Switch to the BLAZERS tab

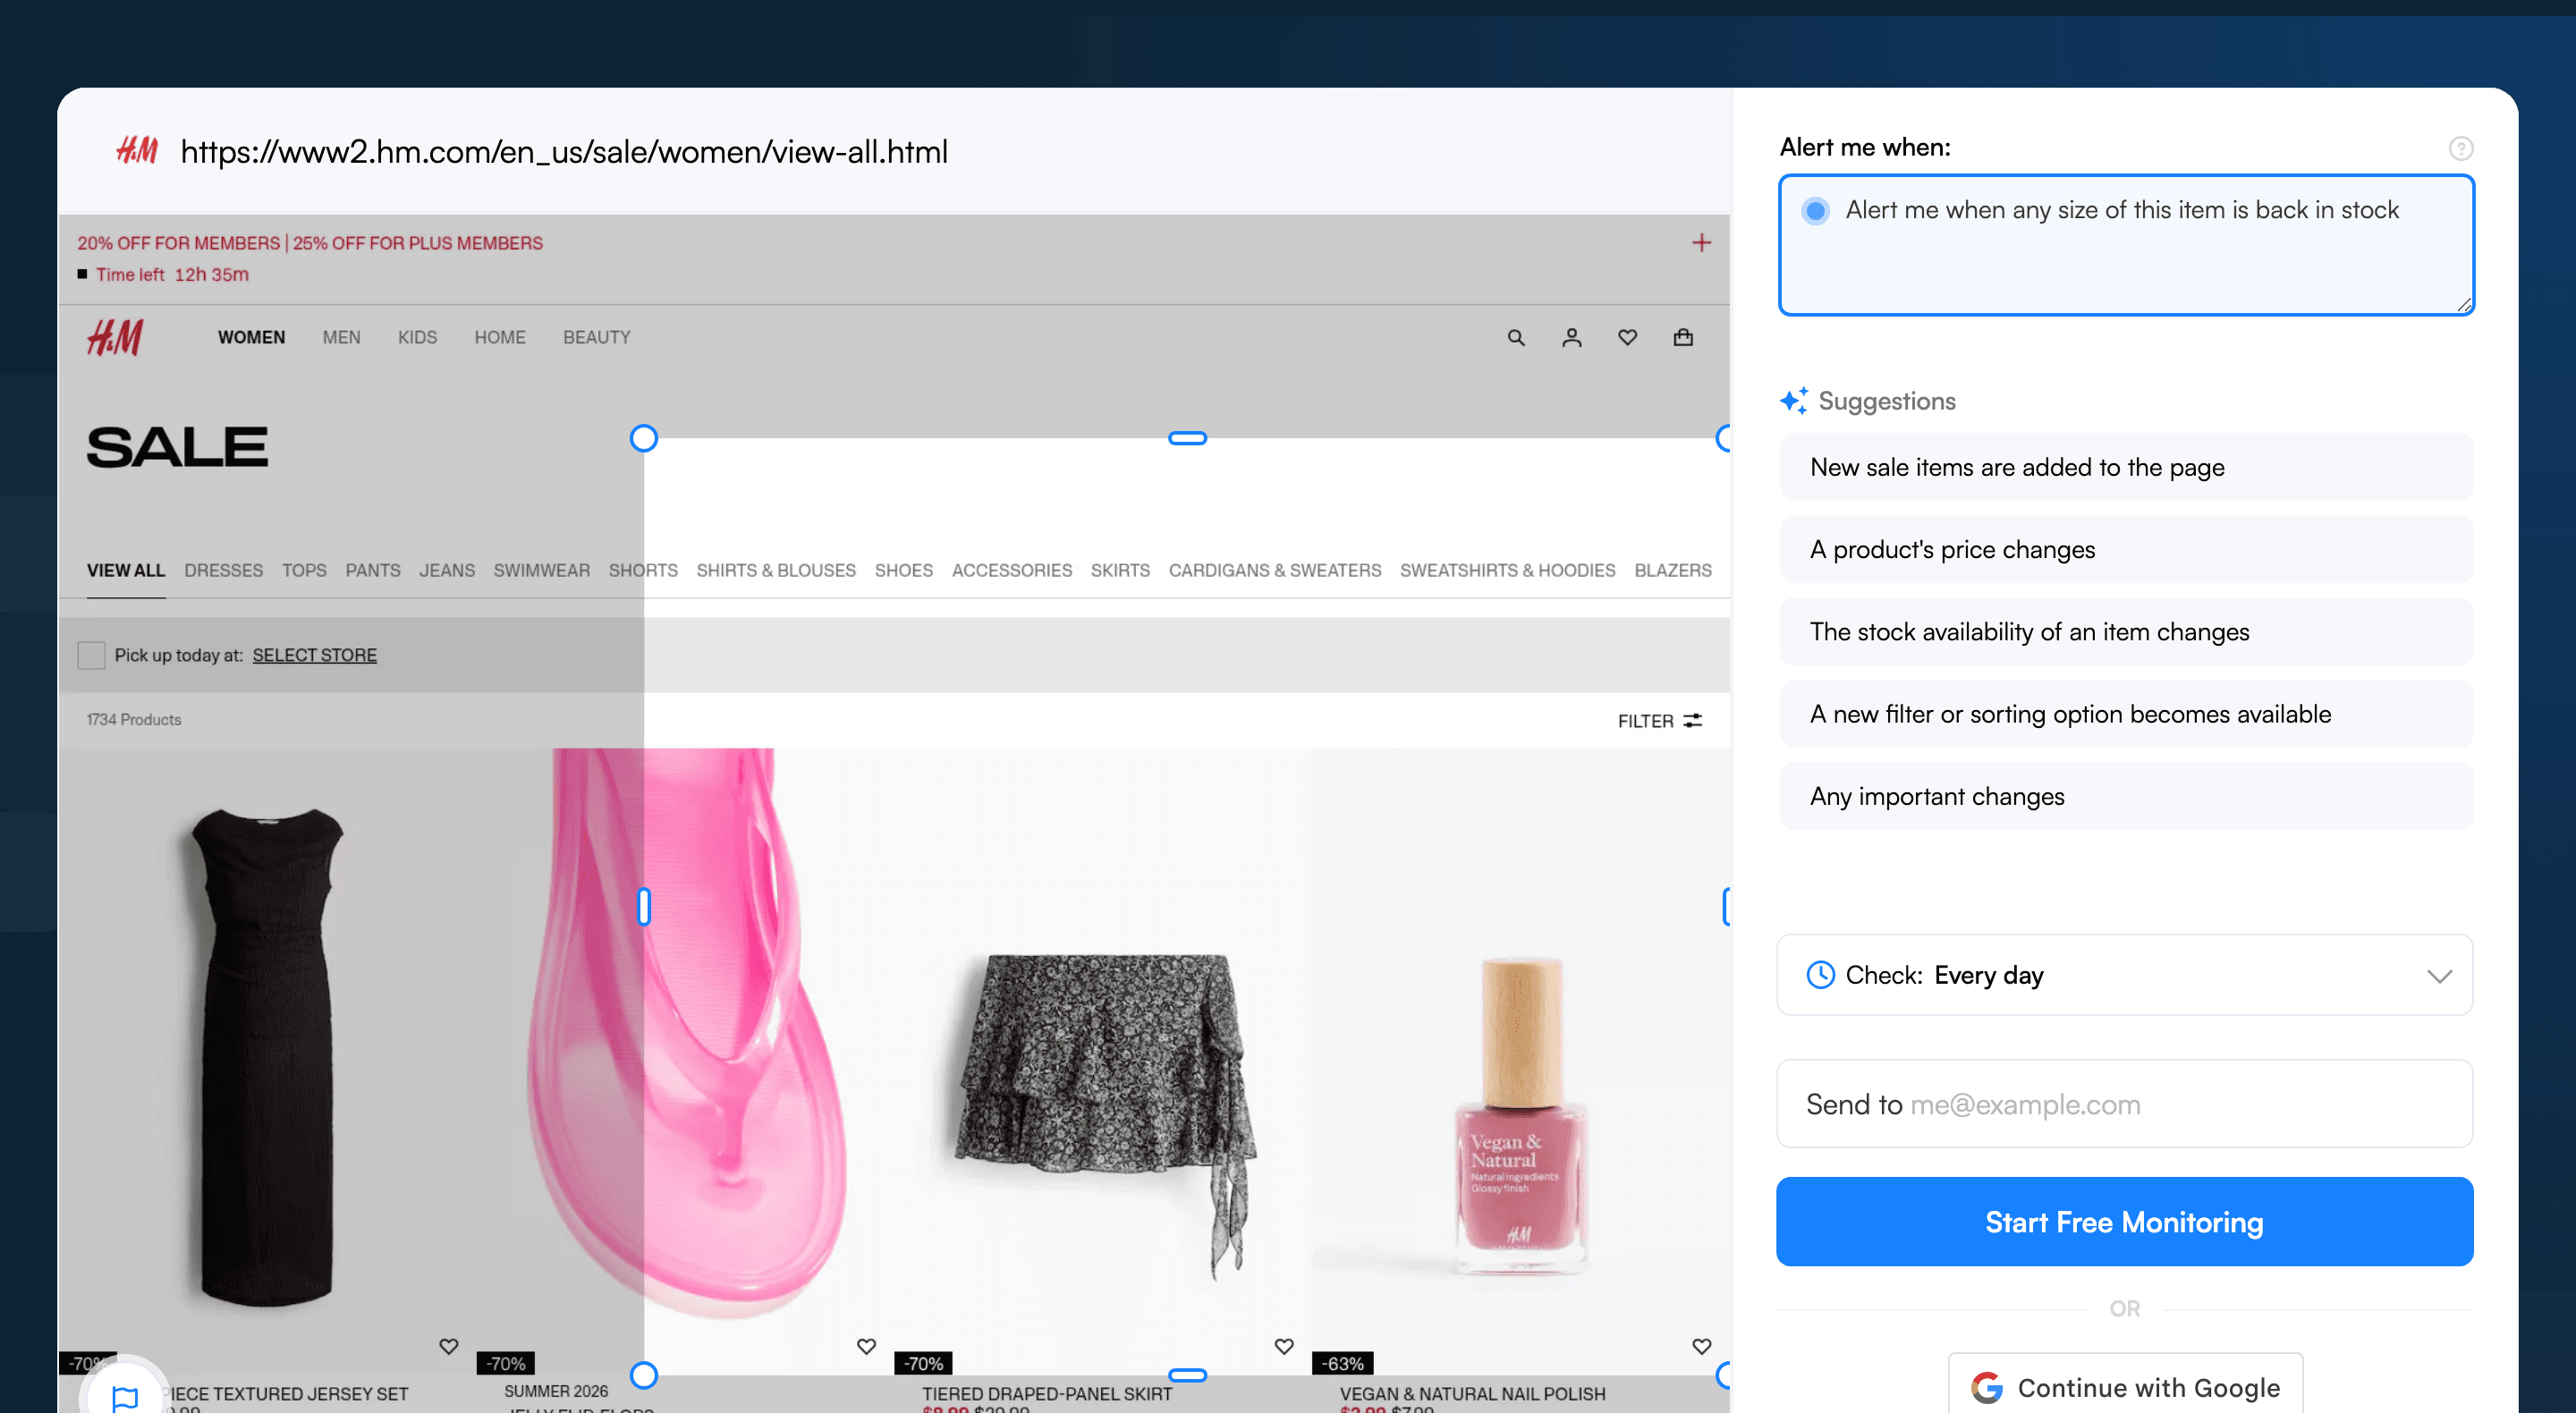[x=1673, y=571]
